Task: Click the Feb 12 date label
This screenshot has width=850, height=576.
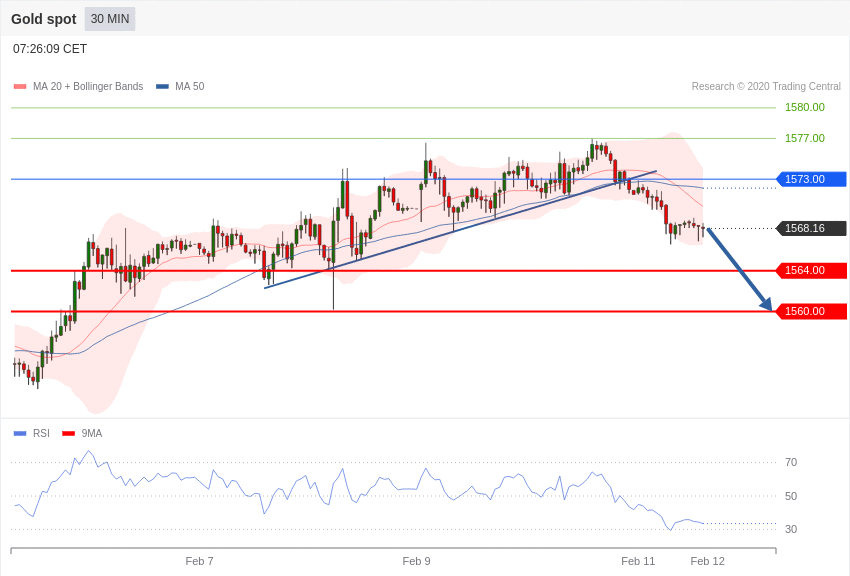Action: point(707,561)
